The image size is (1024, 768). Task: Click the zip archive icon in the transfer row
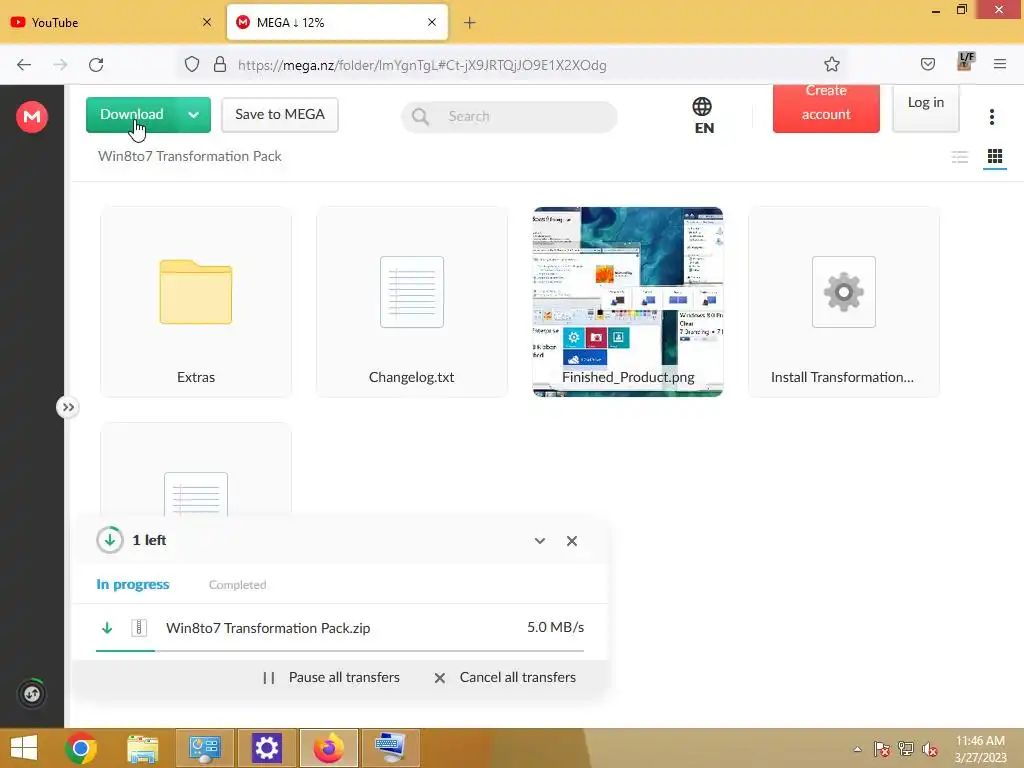click(x=139, y=628)
